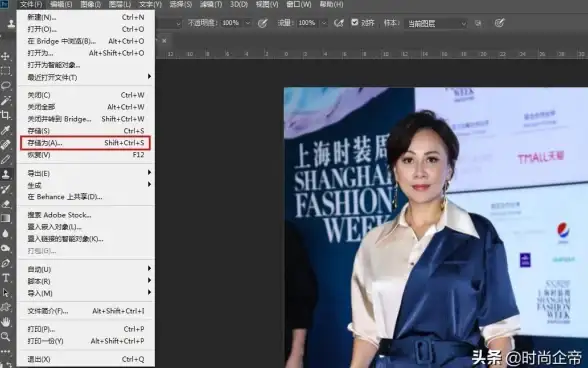Open the 滤镜(T) menu
This screenshot has width=588, height=368.
(x=211, y=5)
